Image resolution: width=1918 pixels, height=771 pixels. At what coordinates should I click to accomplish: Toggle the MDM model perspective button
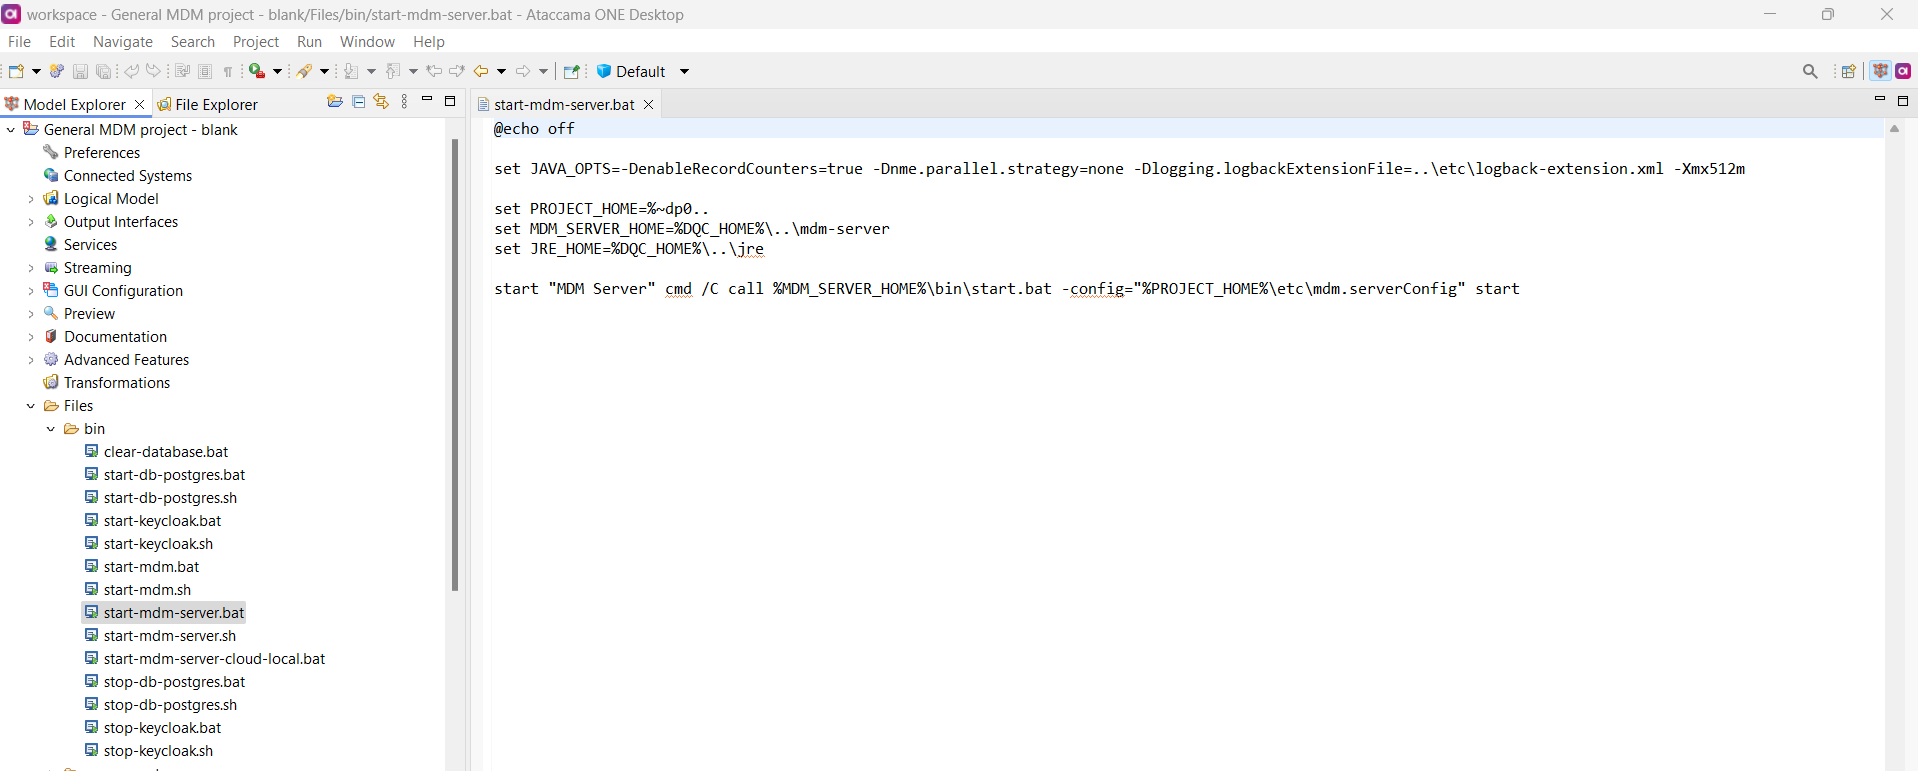pos(1880,71)
